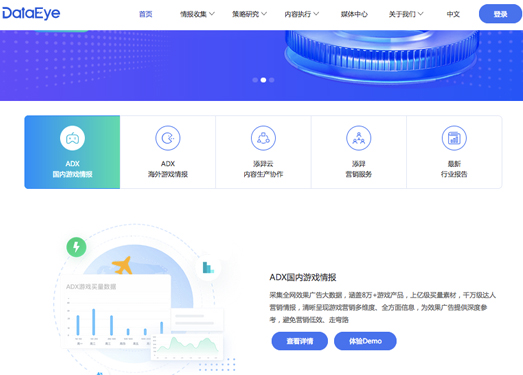Click the 添羿 marketing people icon
Viewport: 523px width, 375px height.
[359, 138]
